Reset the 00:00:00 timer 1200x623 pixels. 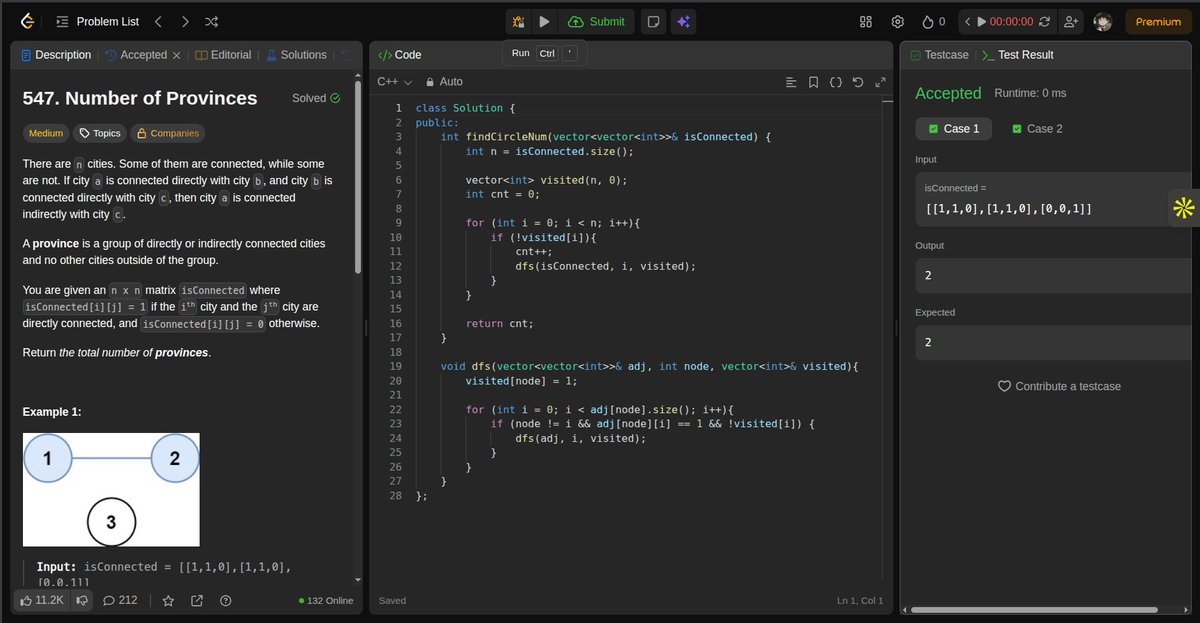click(x=1044, y=21)
